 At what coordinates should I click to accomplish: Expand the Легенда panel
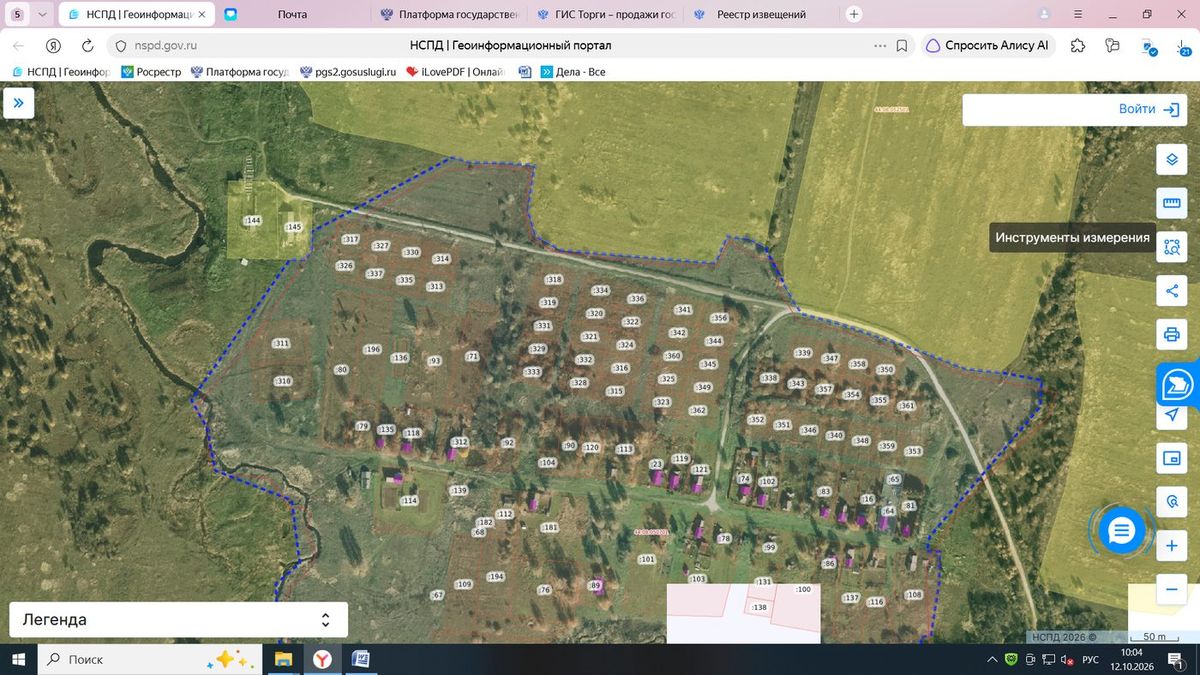click(x=178, y=620)
